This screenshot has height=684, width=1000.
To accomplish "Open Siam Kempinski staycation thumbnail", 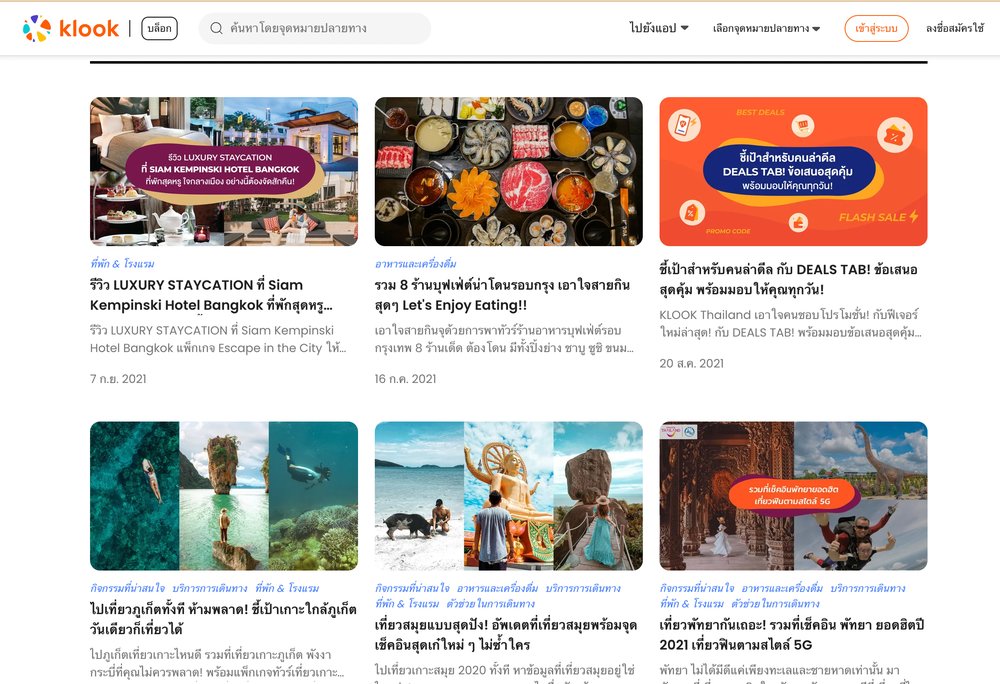I will [x=224, y=171].
